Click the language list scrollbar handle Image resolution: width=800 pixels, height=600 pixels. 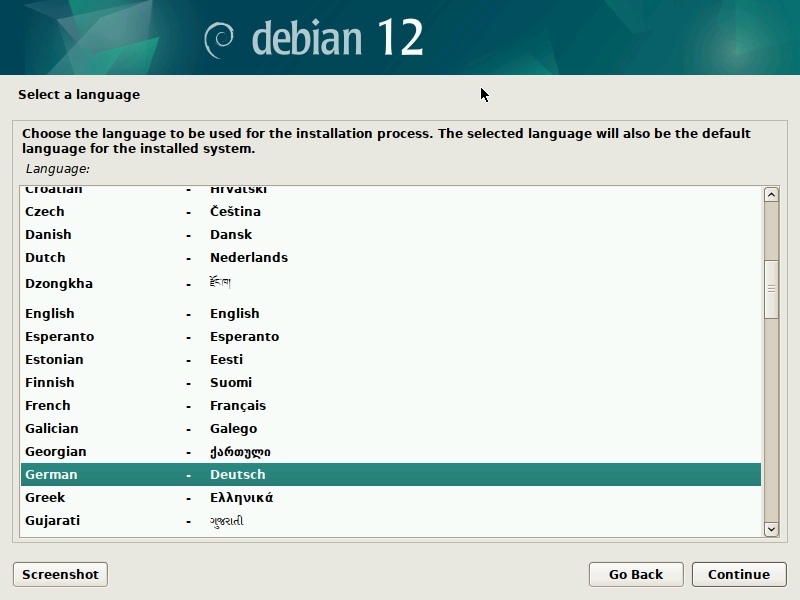click(770, 288)
